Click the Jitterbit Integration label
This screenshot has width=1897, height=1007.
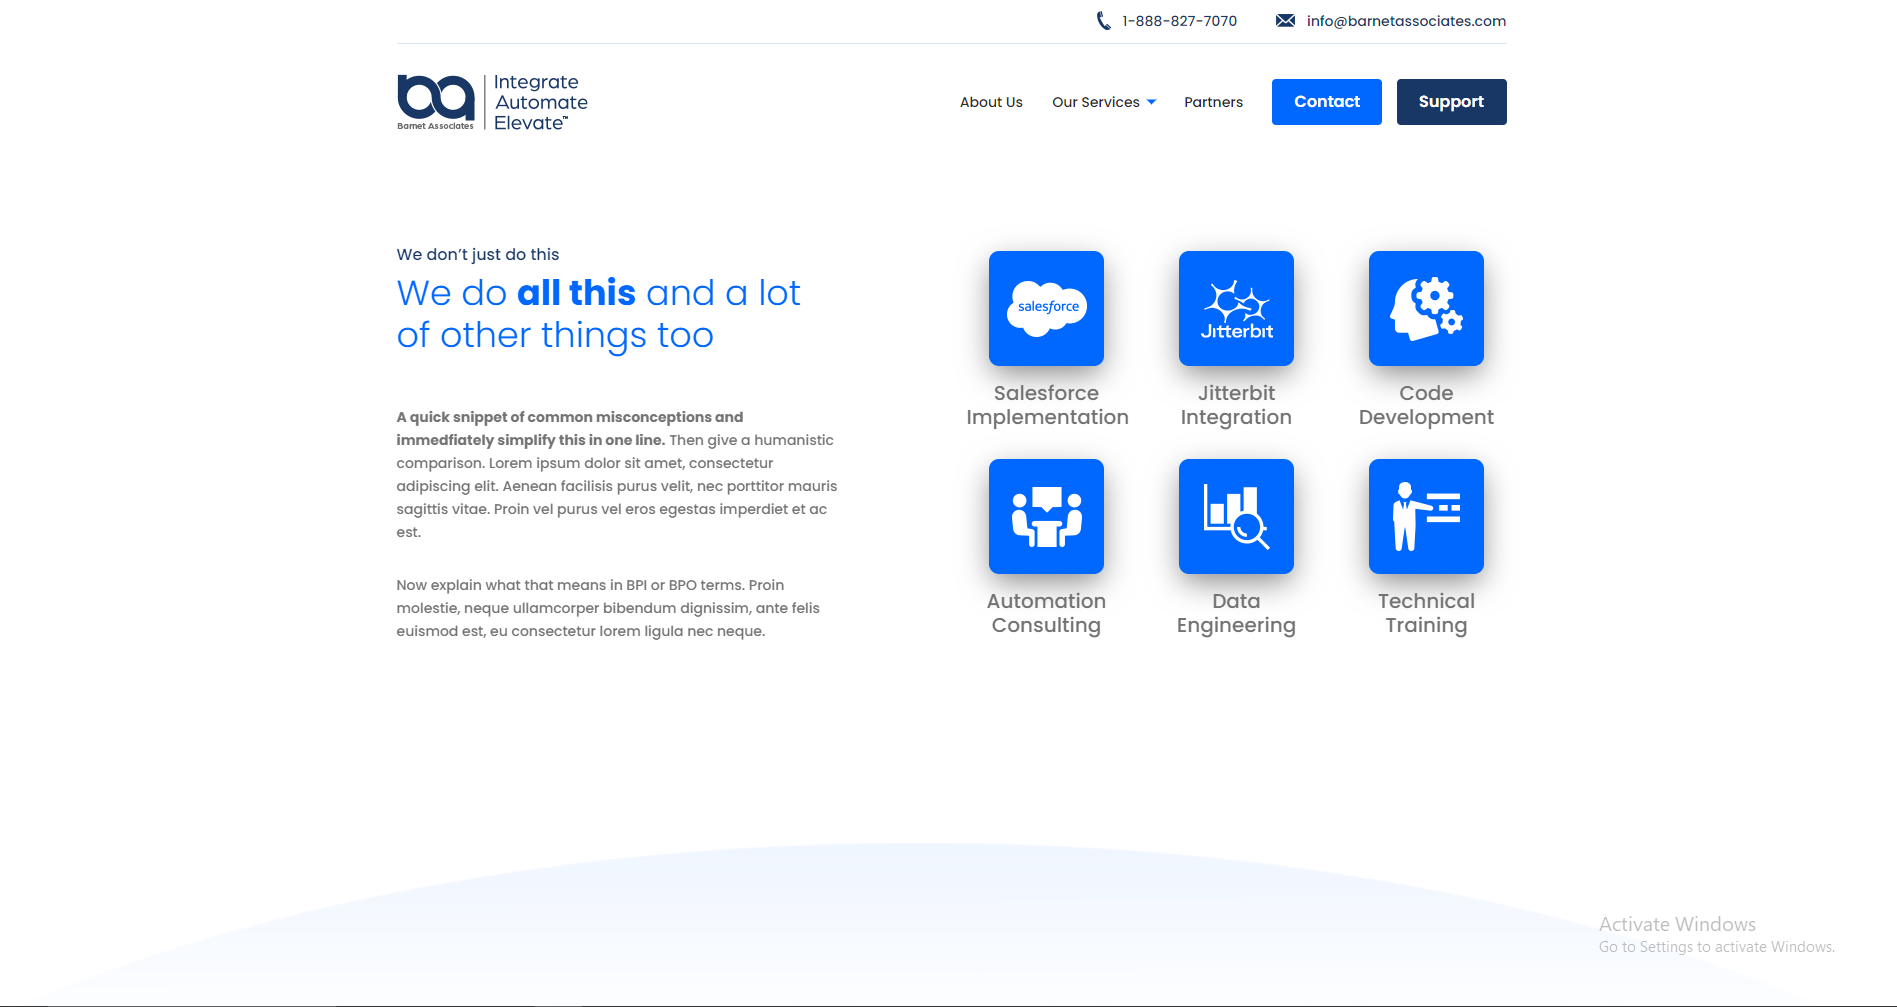(x=1236, y=405)
